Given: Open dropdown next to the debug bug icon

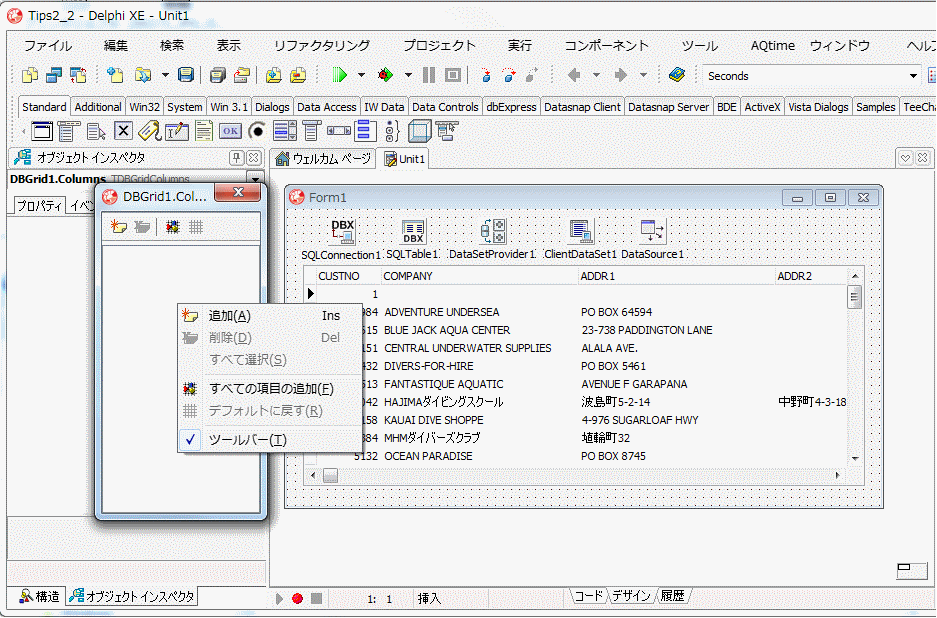Looking at the screenshot, I should pyautogui.click(x=408, y=75).
